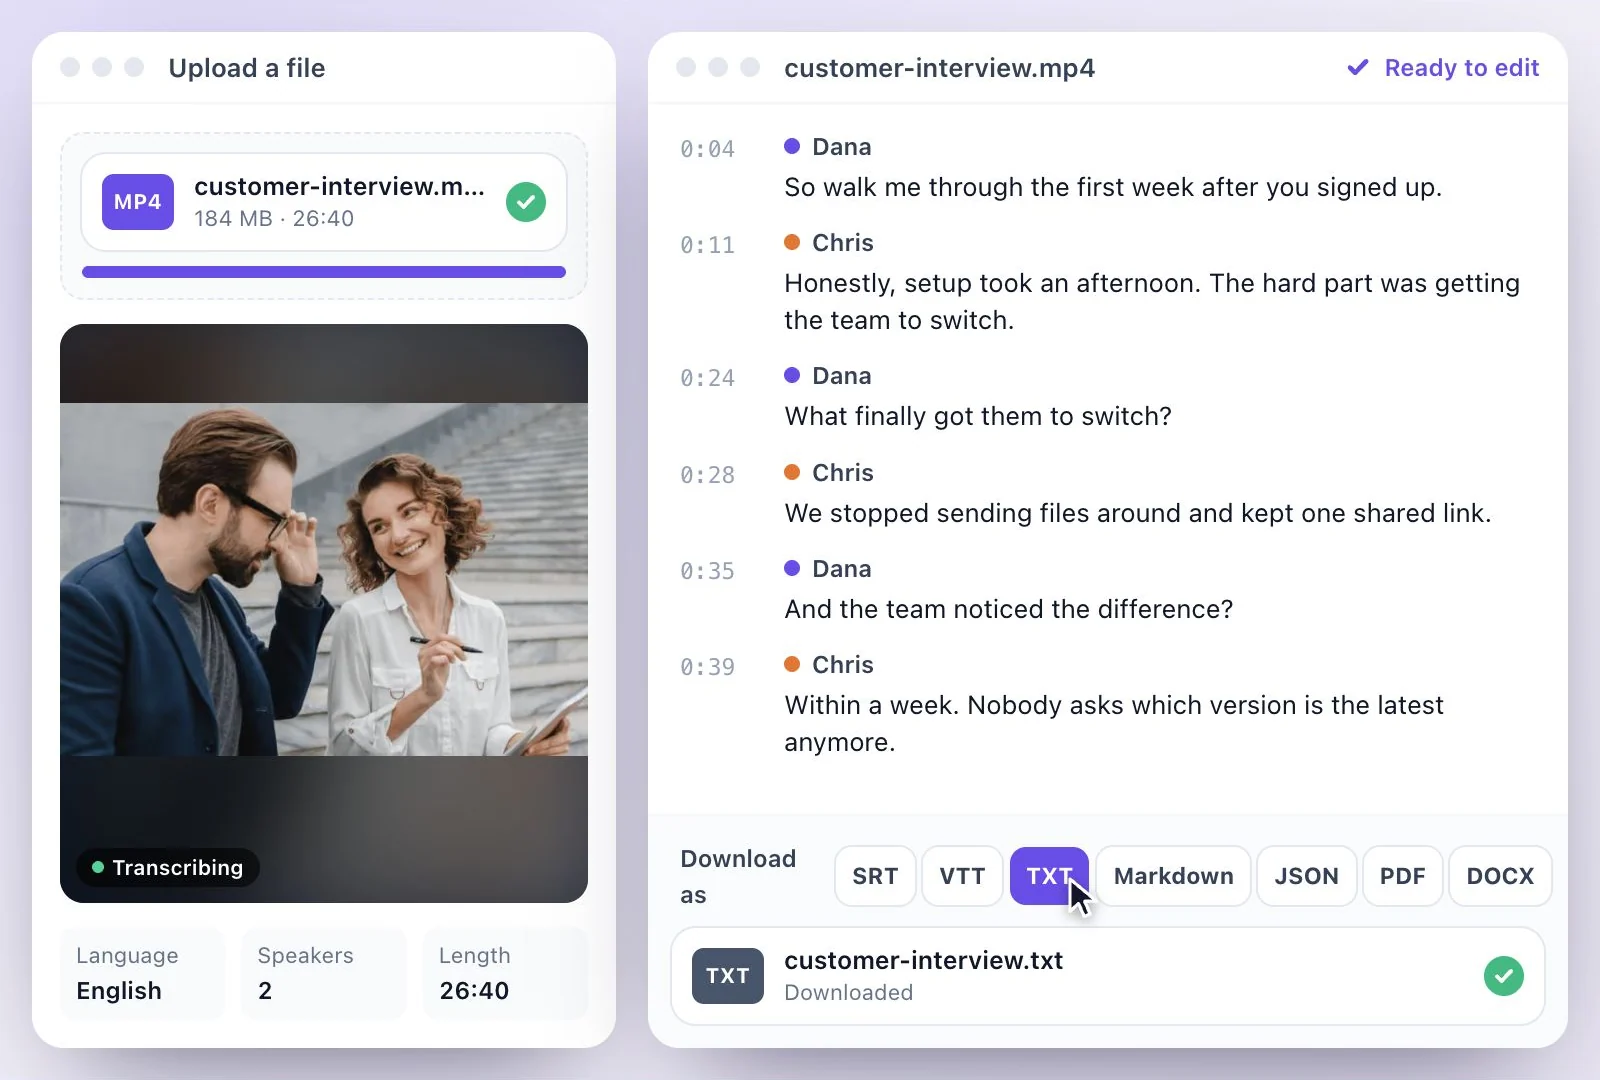Click the purple MP4 file type icon
The width and height of the screenshot is (1600, 1080).
[x=138, y=202]
